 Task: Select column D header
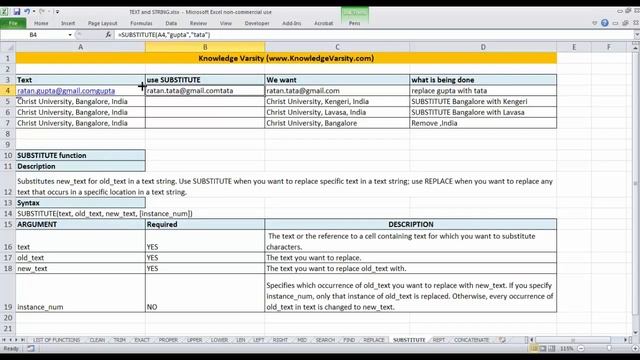(x=483, y=47)
